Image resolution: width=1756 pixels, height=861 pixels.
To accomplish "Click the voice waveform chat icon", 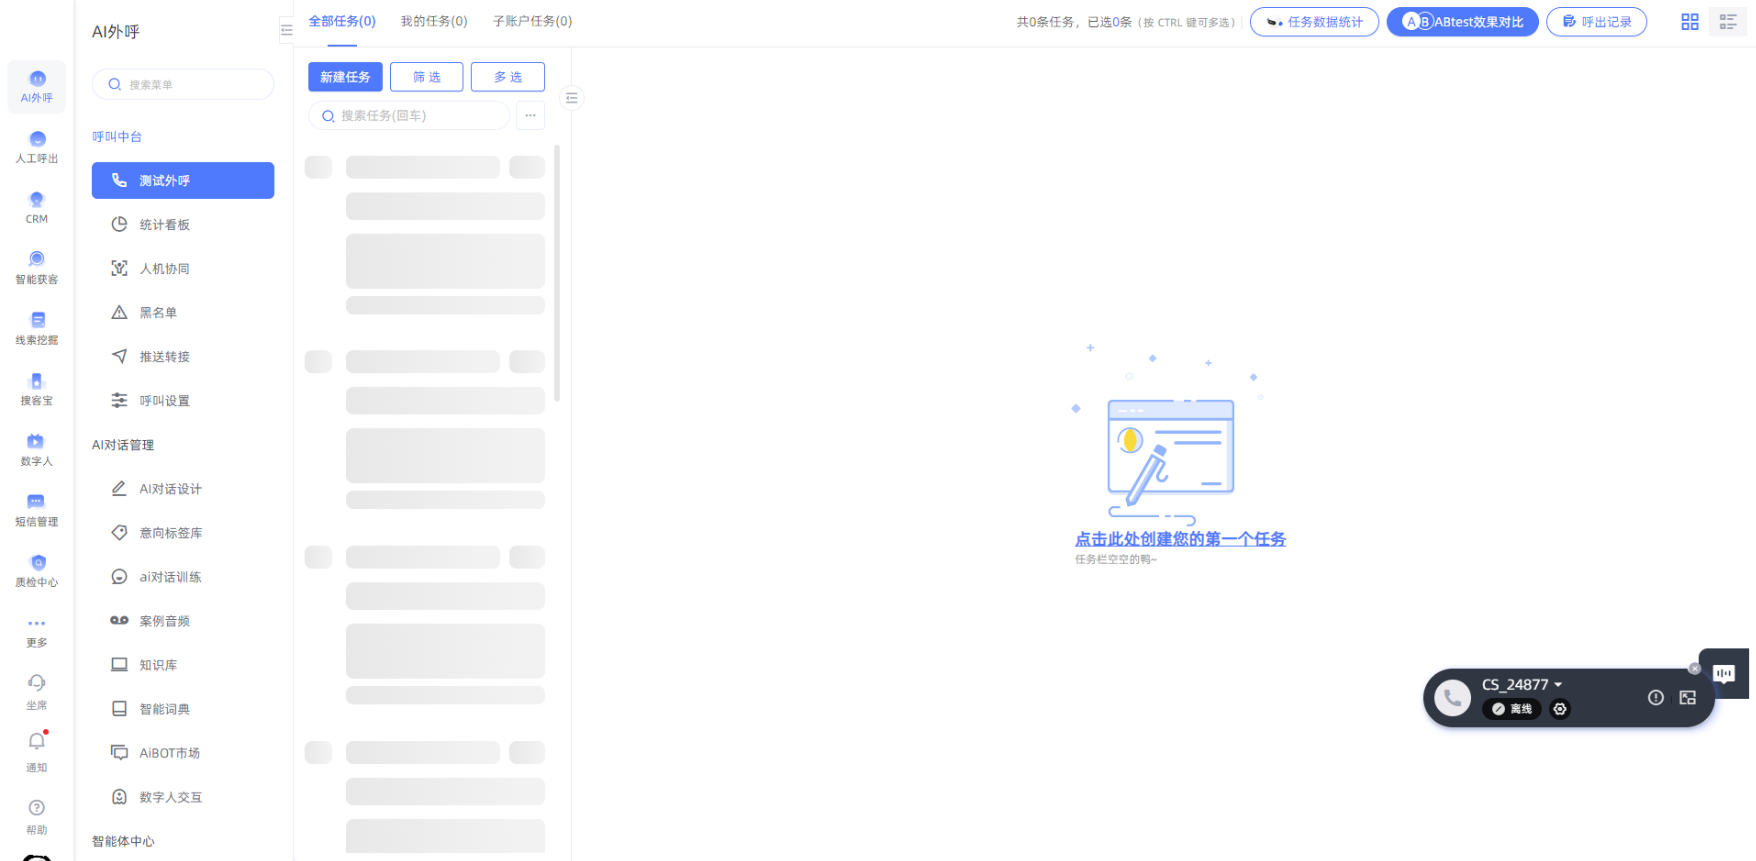I will pyautogui.click(x=1724, y=673).
